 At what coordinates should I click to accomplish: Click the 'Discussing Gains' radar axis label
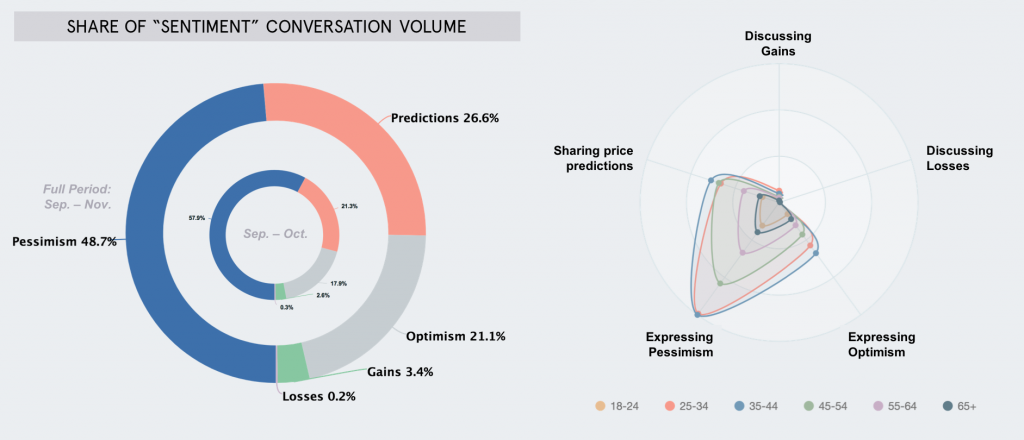[778, 44]
